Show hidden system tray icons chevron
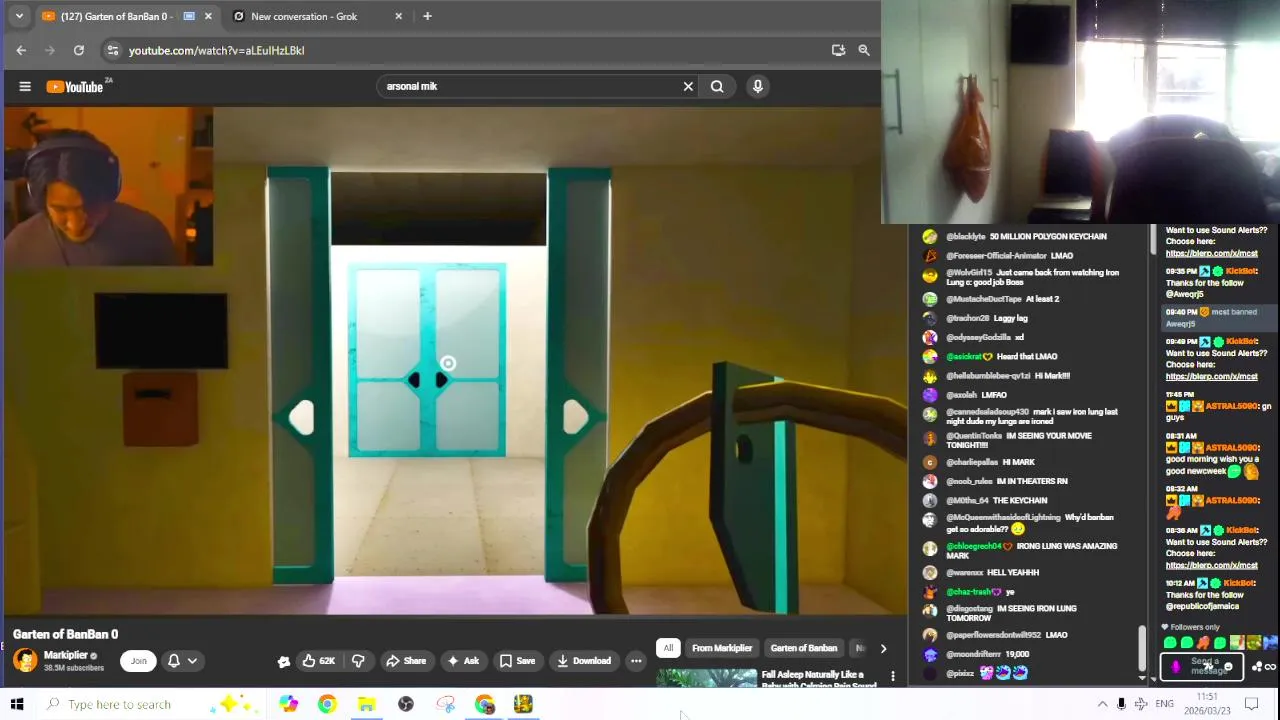The height and width of the screenshot is (720, 1280). 1102,704
